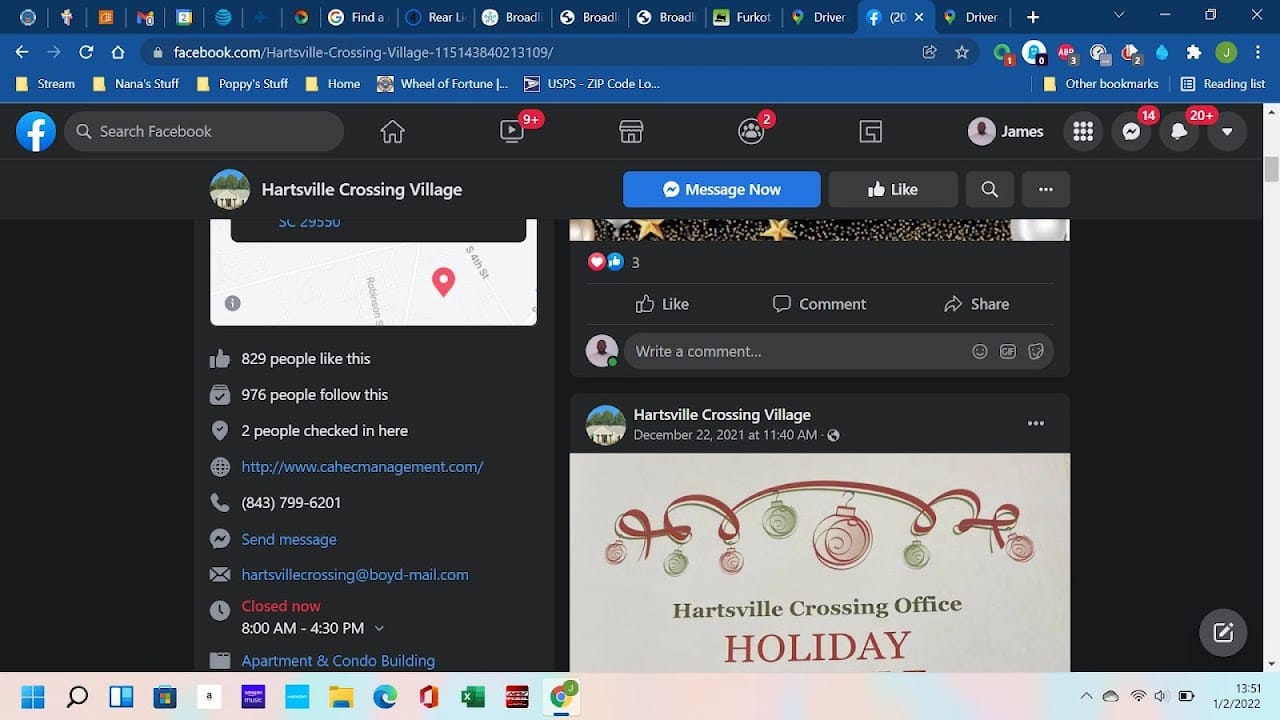Add a sticker to the comment
This screenshot has width=1280, height=720.
click(1036, 351)
